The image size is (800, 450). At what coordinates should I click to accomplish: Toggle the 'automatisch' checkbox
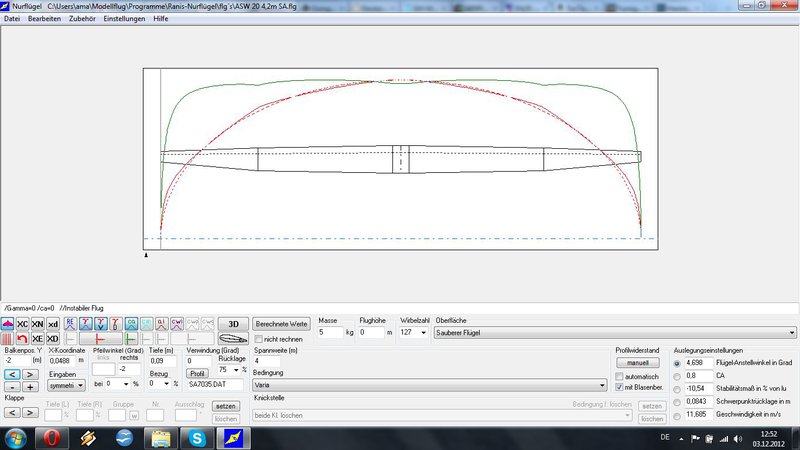click(x=619, y=376)
